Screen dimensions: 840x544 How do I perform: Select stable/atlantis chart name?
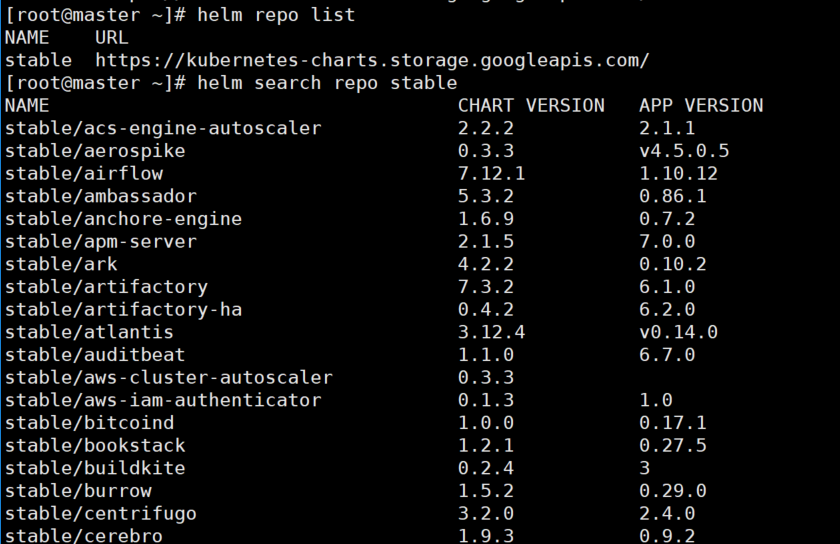click(x=89, y=332)
